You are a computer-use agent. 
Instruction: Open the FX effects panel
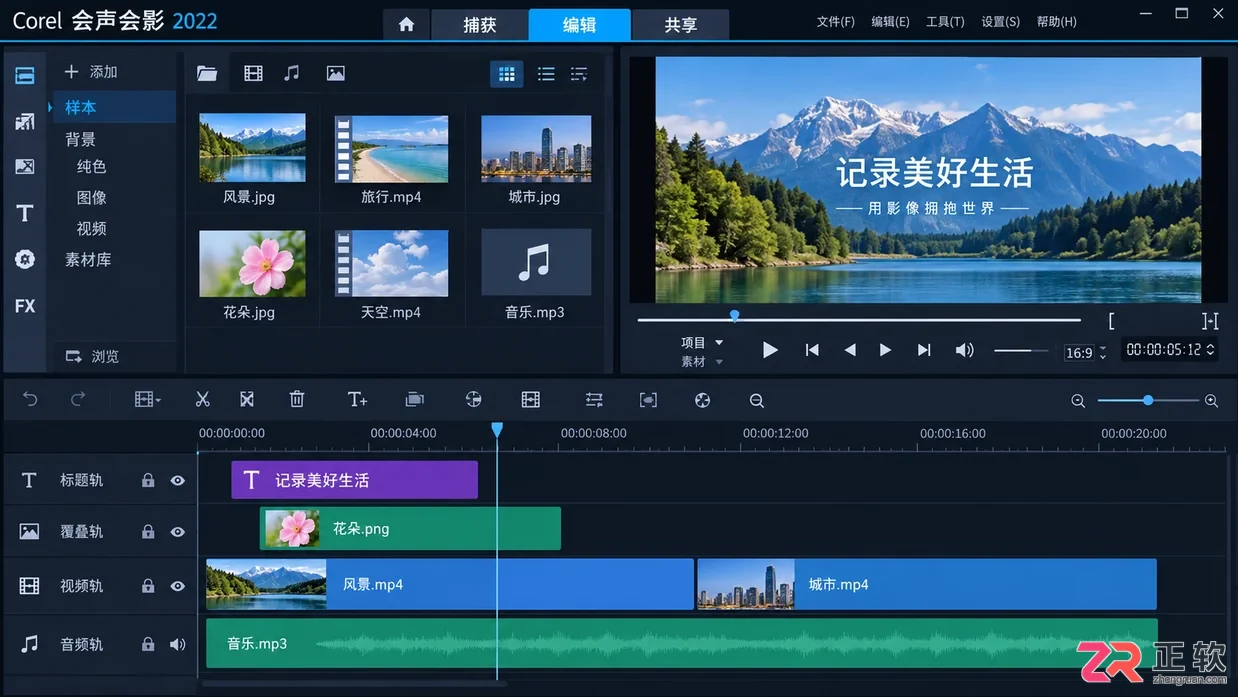click(25, 306)
